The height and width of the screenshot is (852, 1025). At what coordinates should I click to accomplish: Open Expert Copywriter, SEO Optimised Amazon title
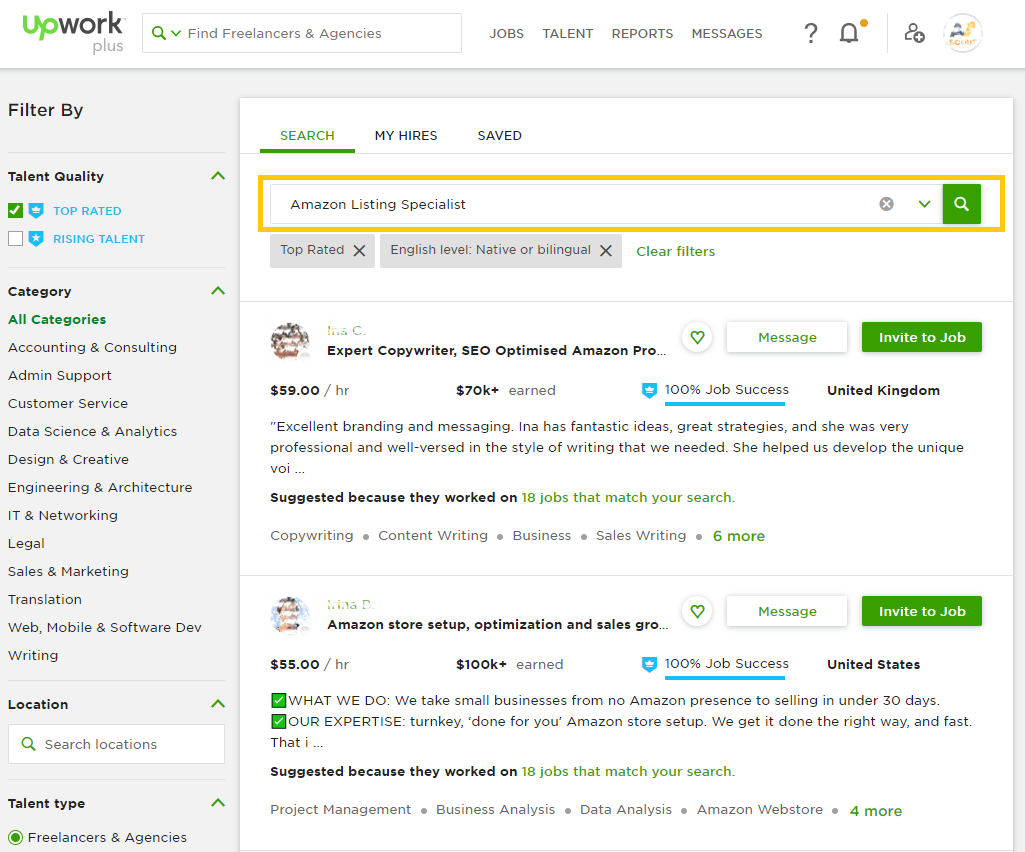point(497,350)
